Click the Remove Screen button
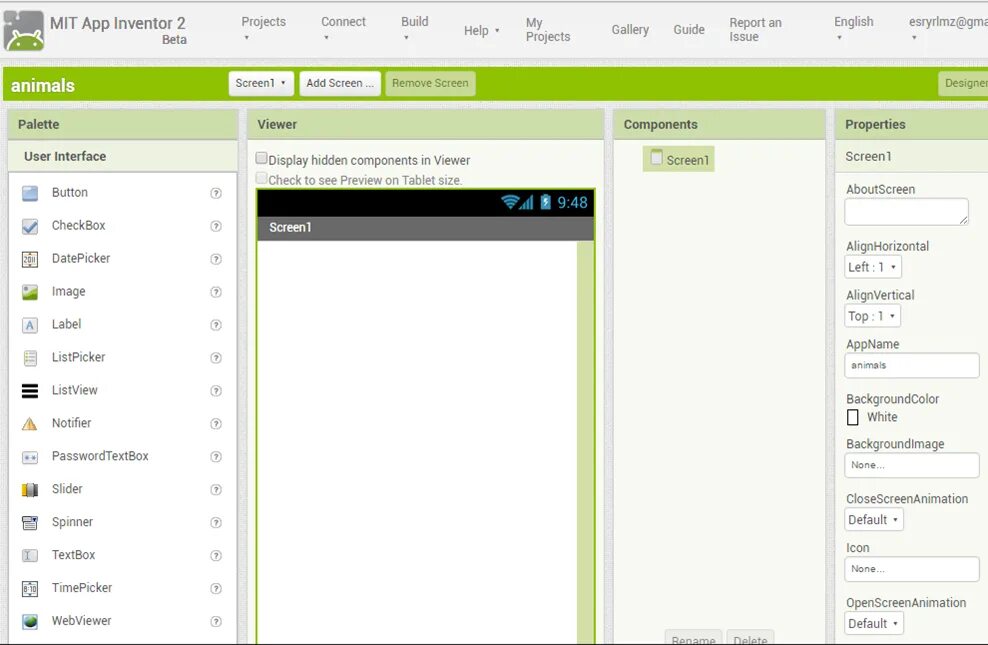988x645 pixels. click(x=430, y=83)
